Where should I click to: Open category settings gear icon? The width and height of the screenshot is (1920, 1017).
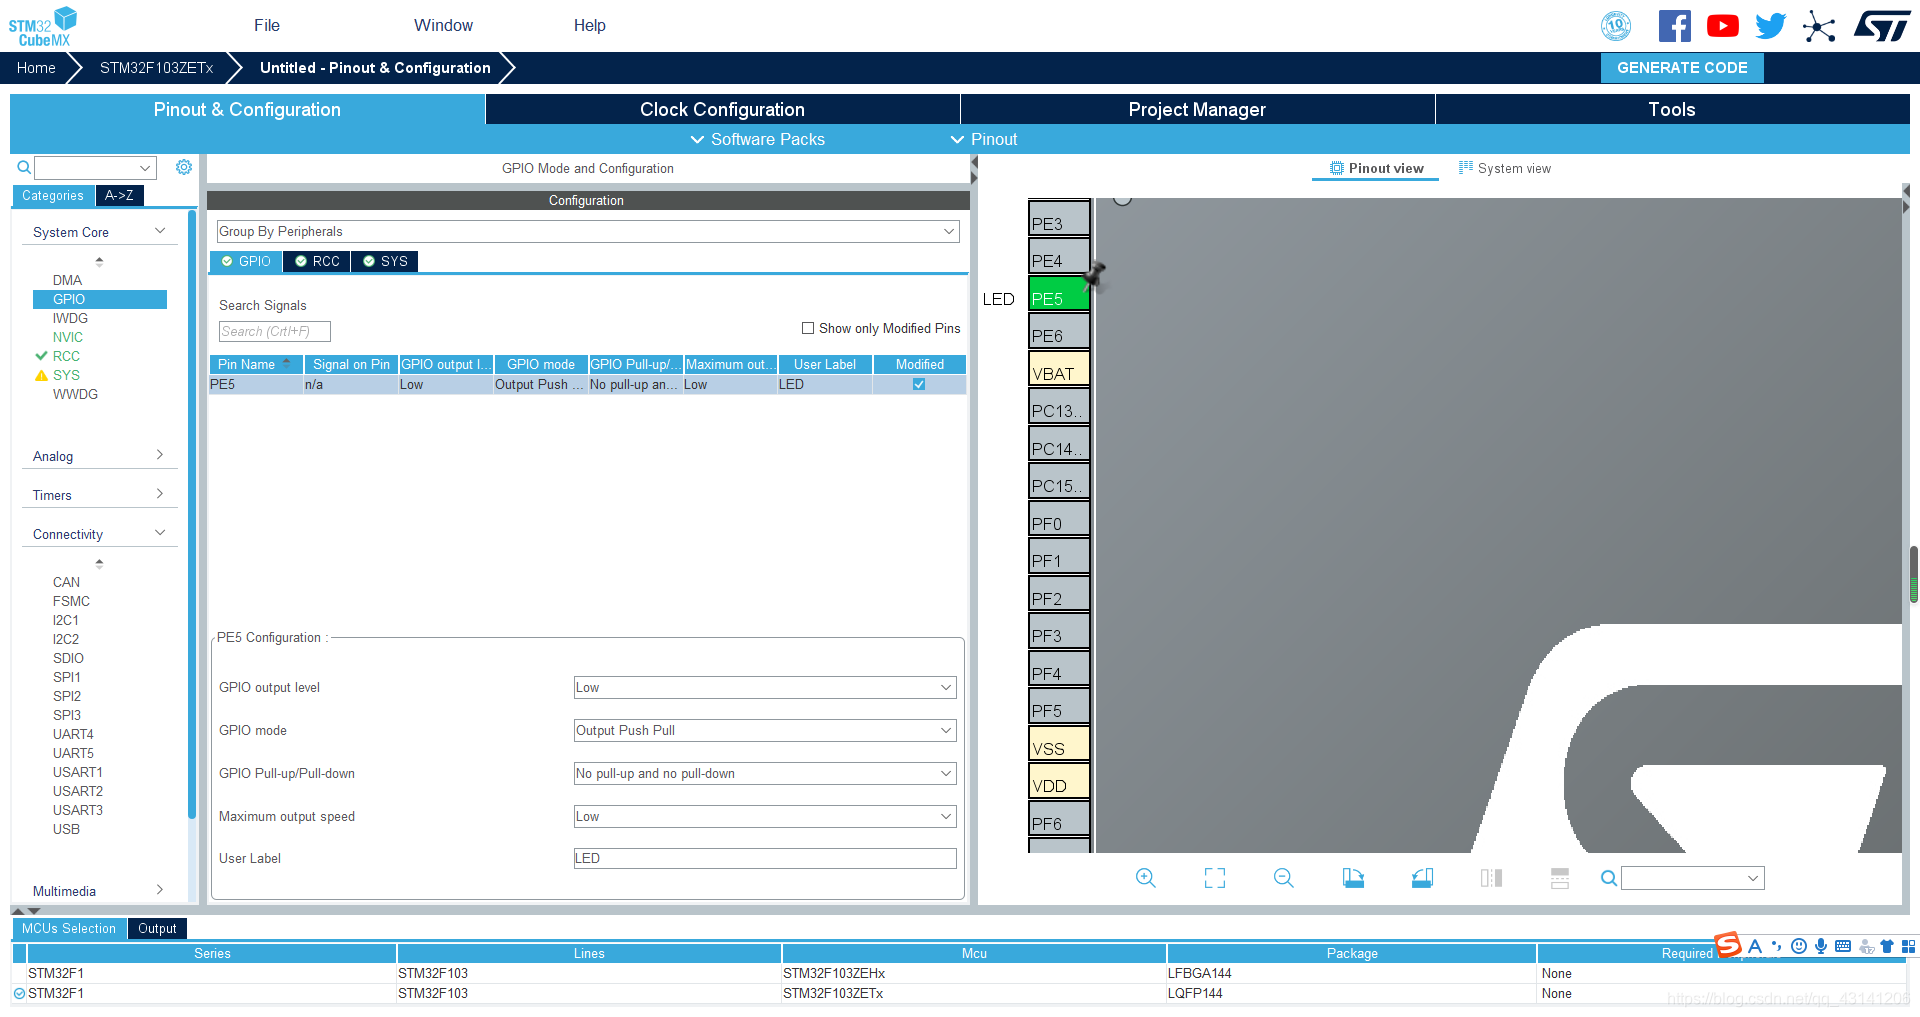[184, 167]
